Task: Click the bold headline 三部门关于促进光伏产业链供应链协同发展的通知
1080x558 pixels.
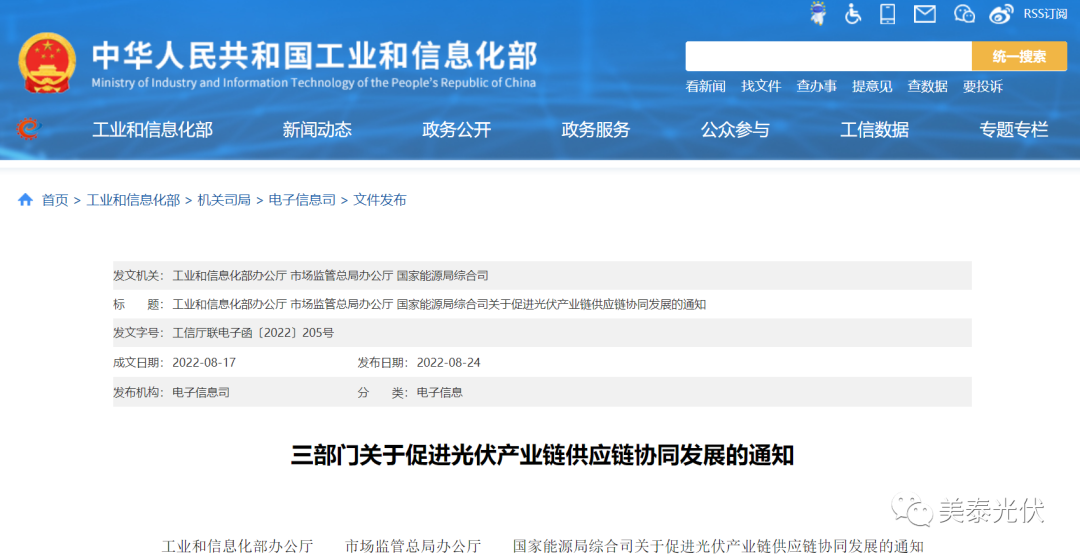Action: coord(542,455)
